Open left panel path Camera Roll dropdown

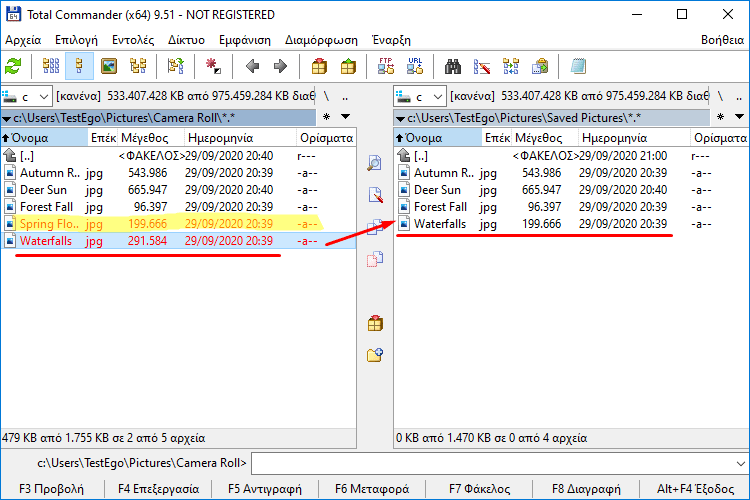click(7, 118)
